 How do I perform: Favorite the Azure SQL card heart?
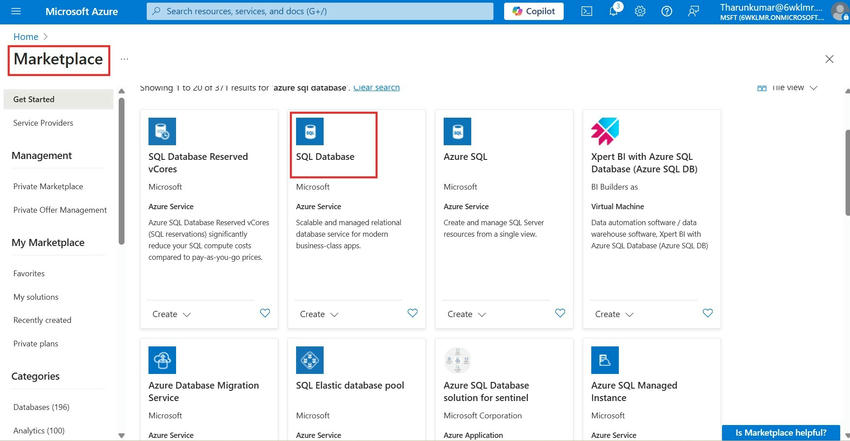coord(560,313)
